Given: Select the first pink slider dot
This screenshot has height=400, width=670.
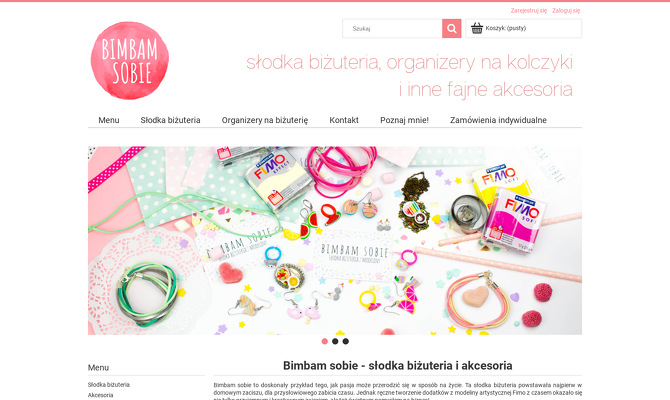Looking at the screenshot, I should 324,341.
